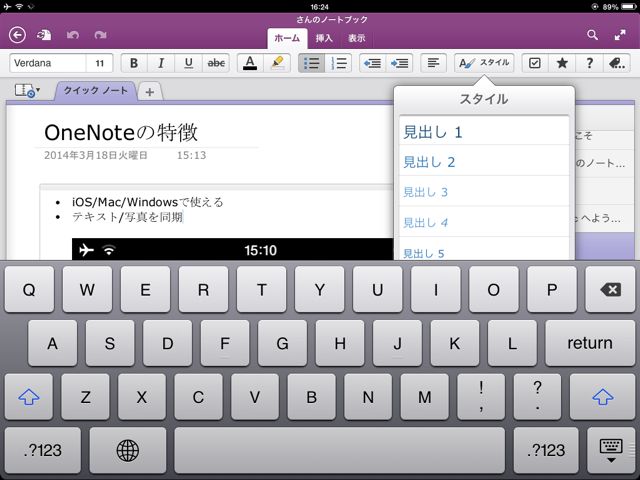Image resolution: width=640 pixels, height=480 pixels.
Task: Redo the last action
Action: tap(100, 35)
